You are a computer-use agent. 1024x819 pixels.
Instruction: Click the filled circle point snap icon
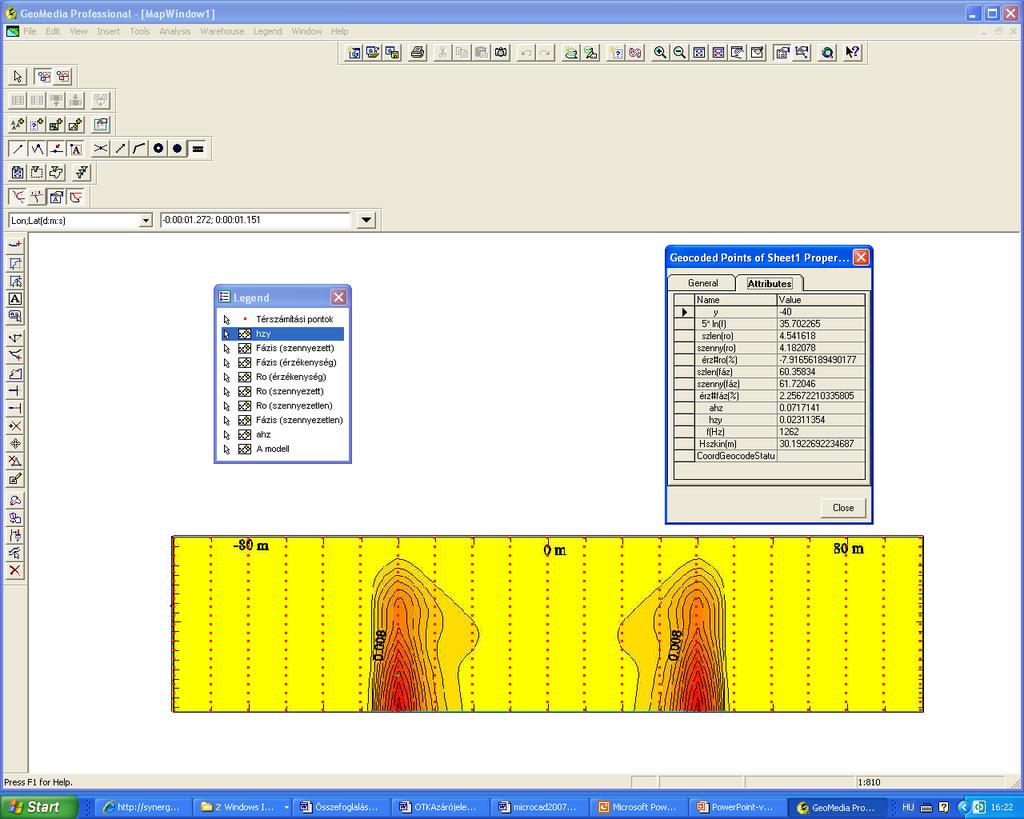(x=178, y=149)
